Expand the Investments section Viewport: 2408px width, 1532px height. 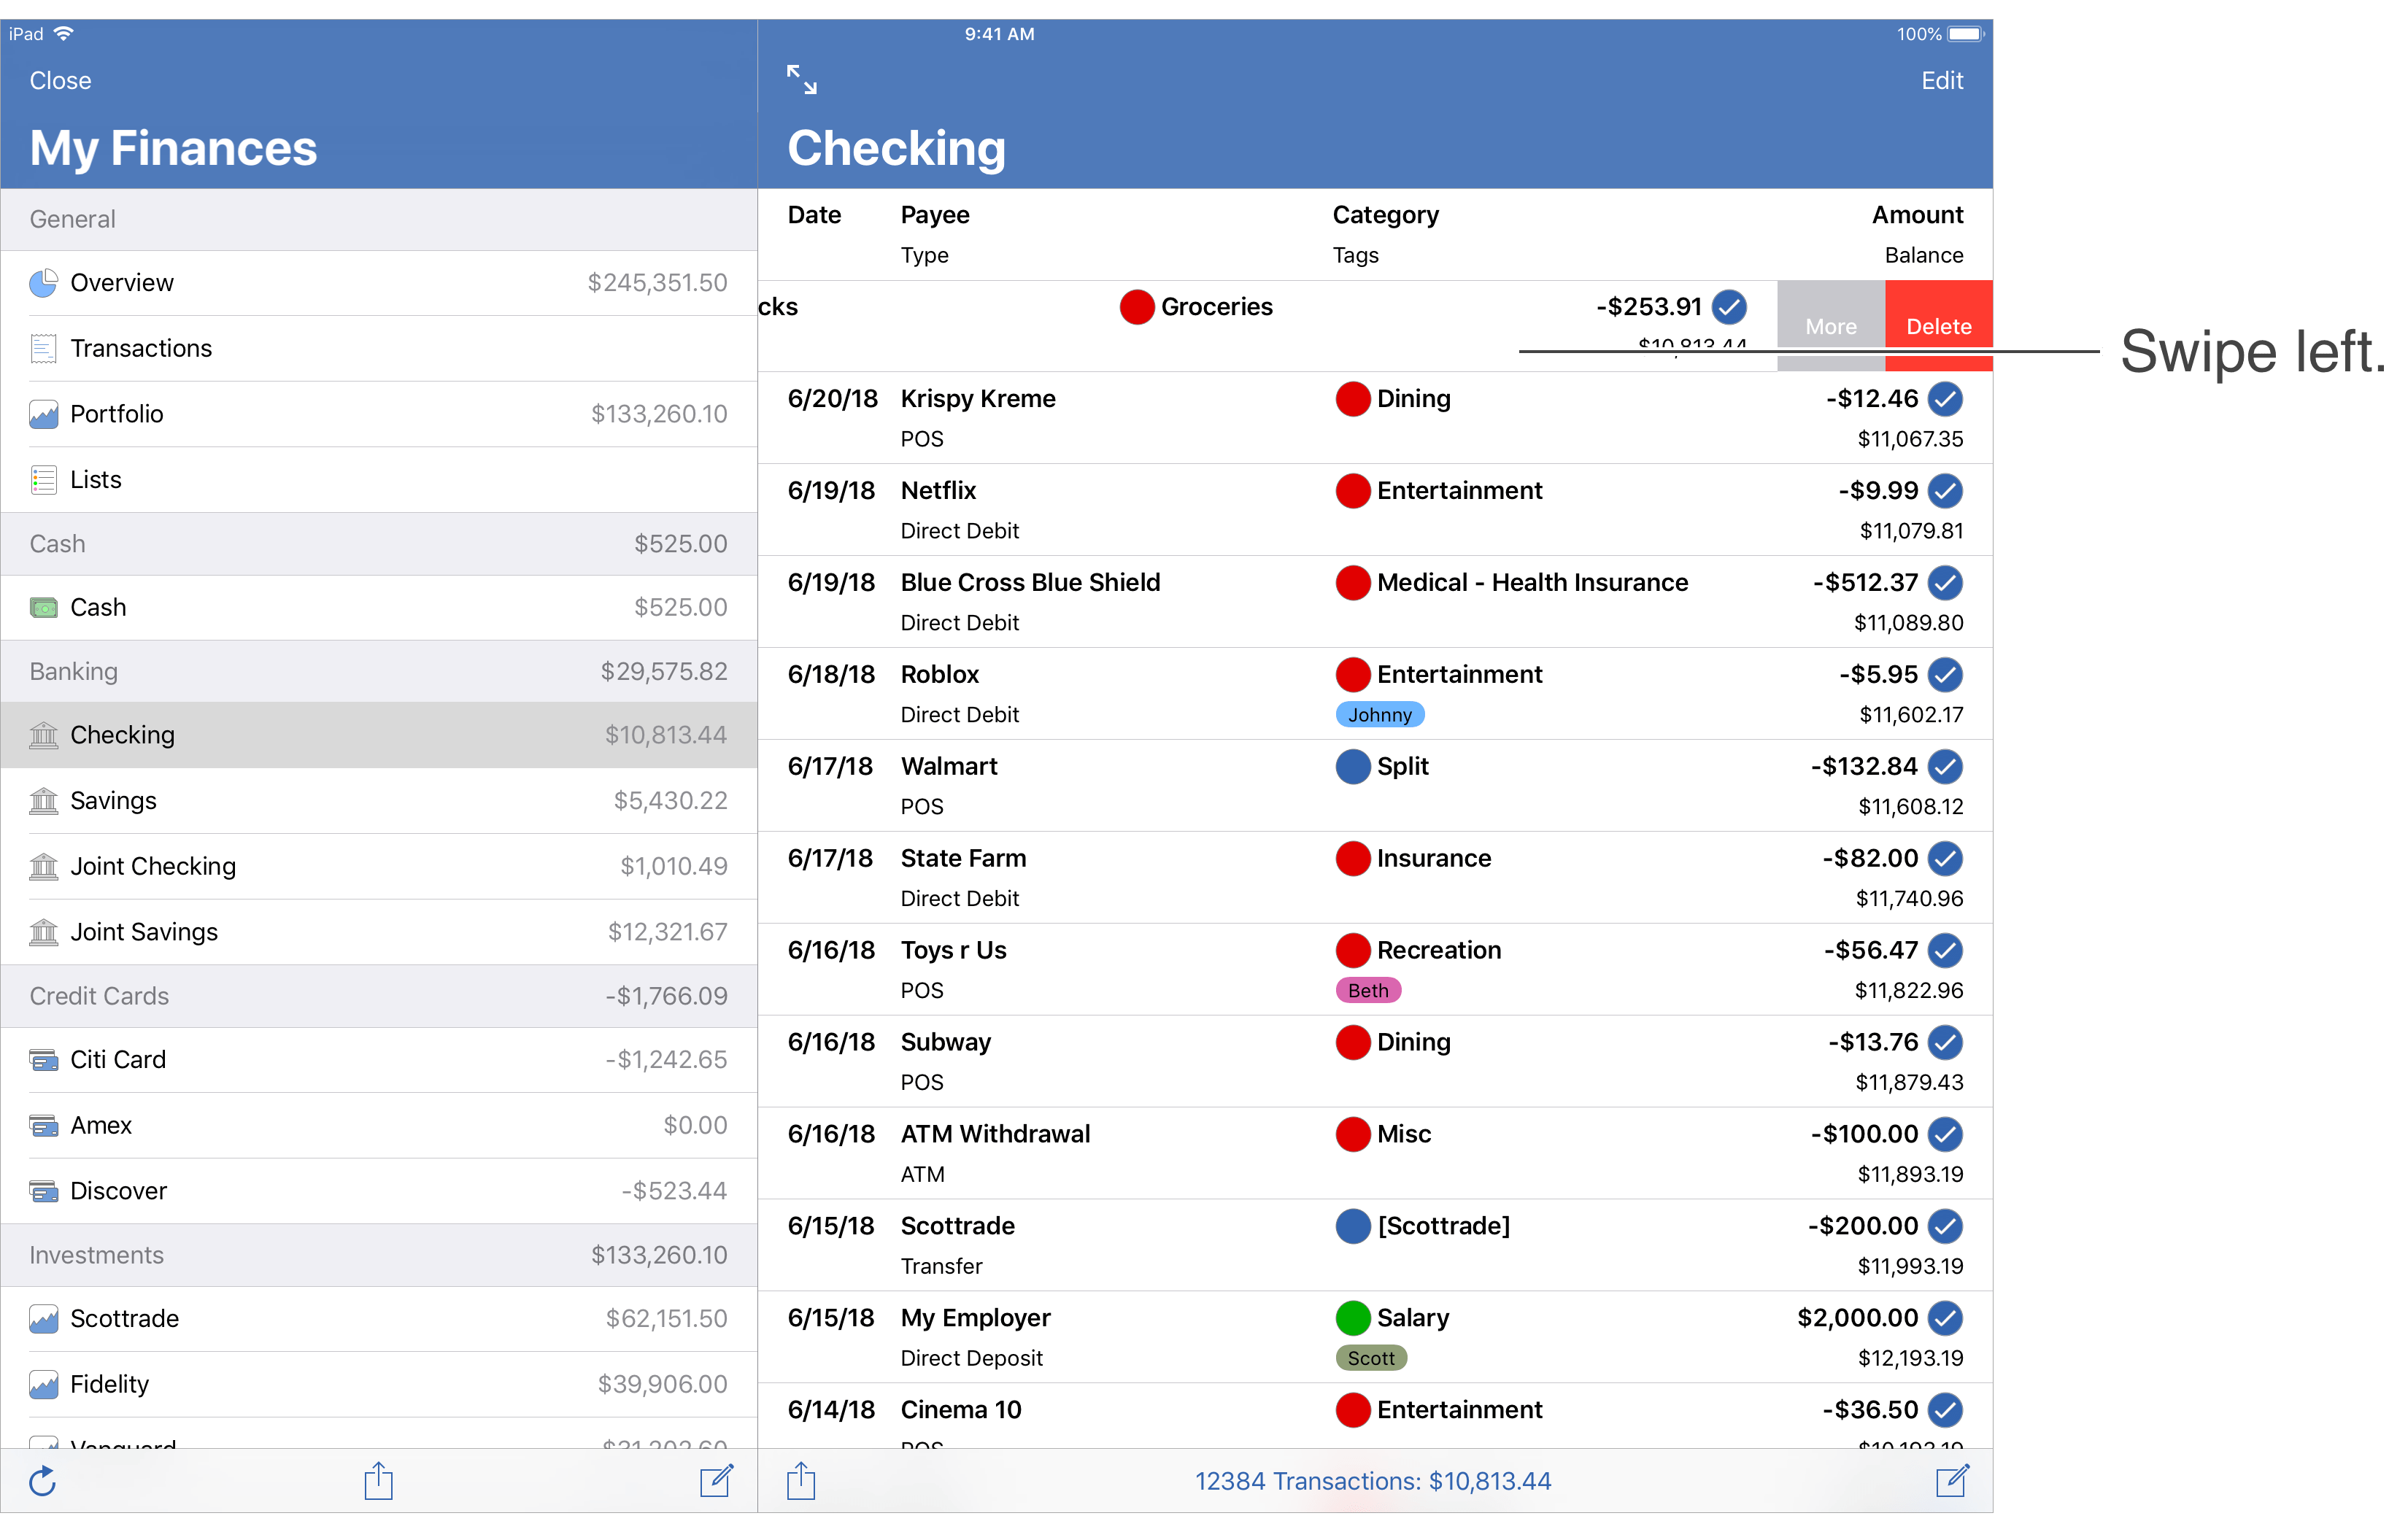[x=376, y=1255]
